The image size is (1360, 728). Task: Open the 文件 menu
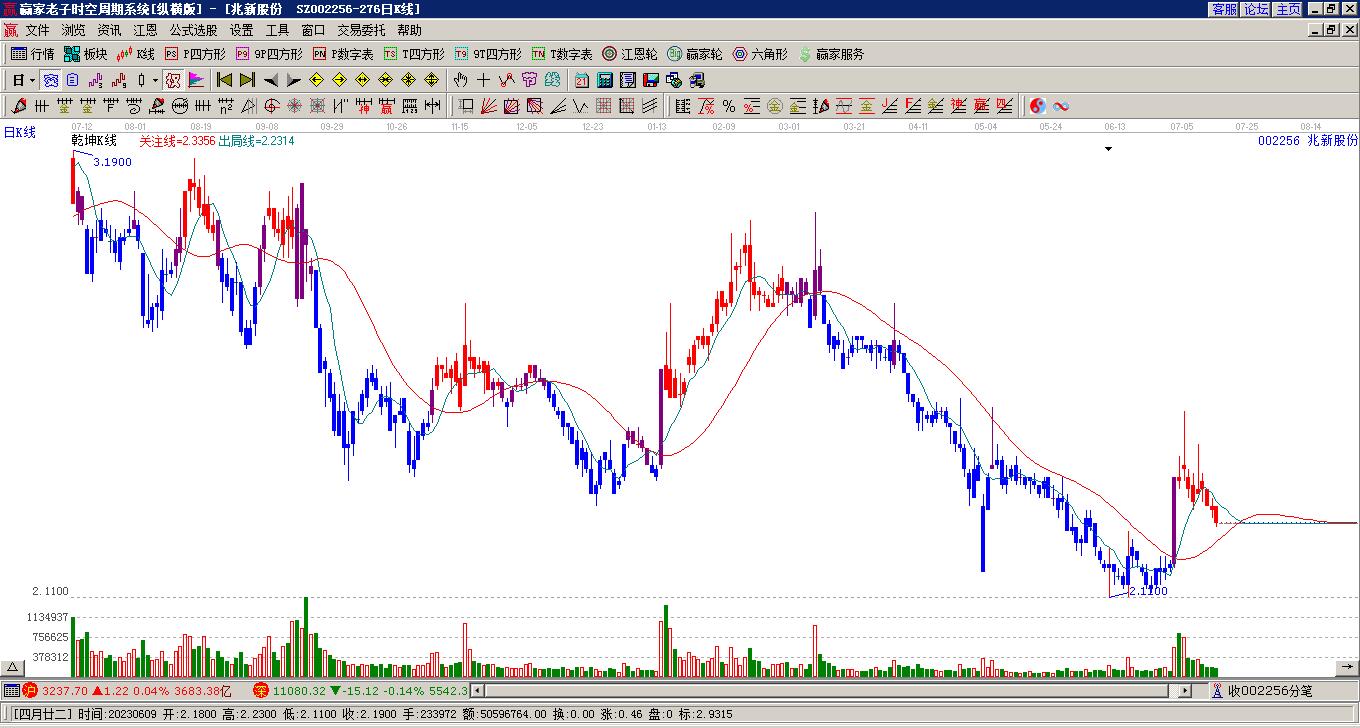point(37,31)
